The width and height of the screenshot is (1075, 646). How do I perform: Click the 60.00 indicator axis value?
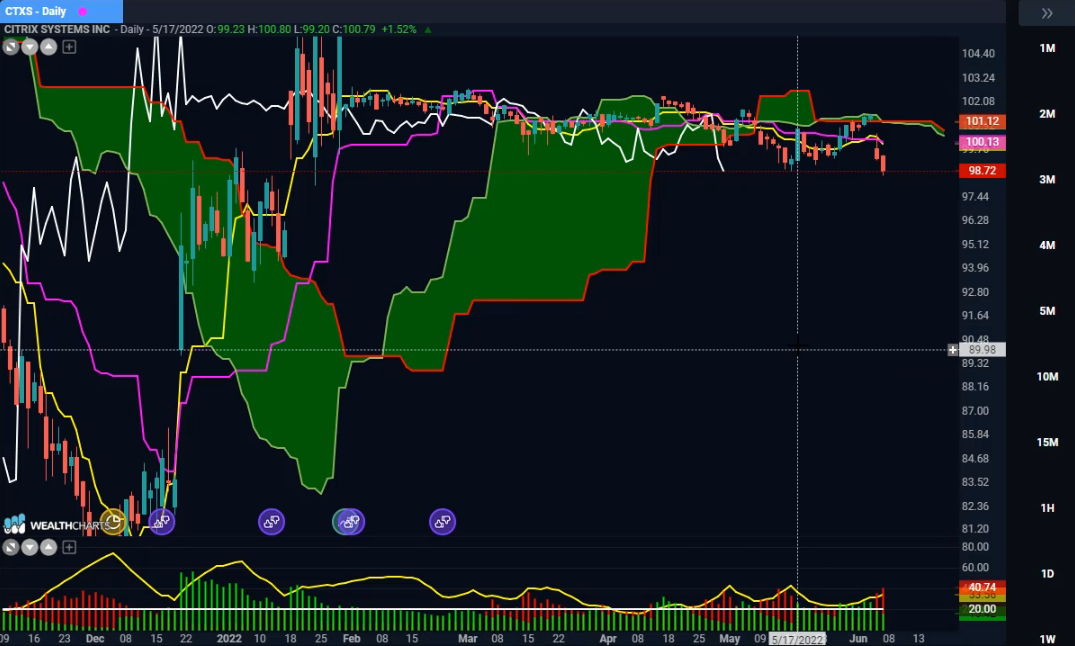tap(975, 567)
